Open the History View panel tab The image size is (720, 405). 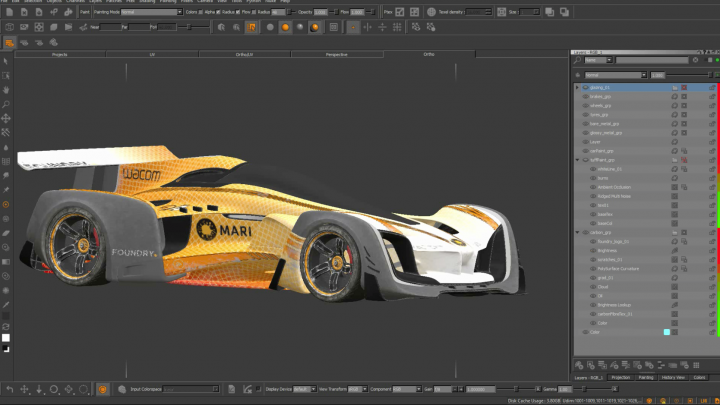[673, 378]
